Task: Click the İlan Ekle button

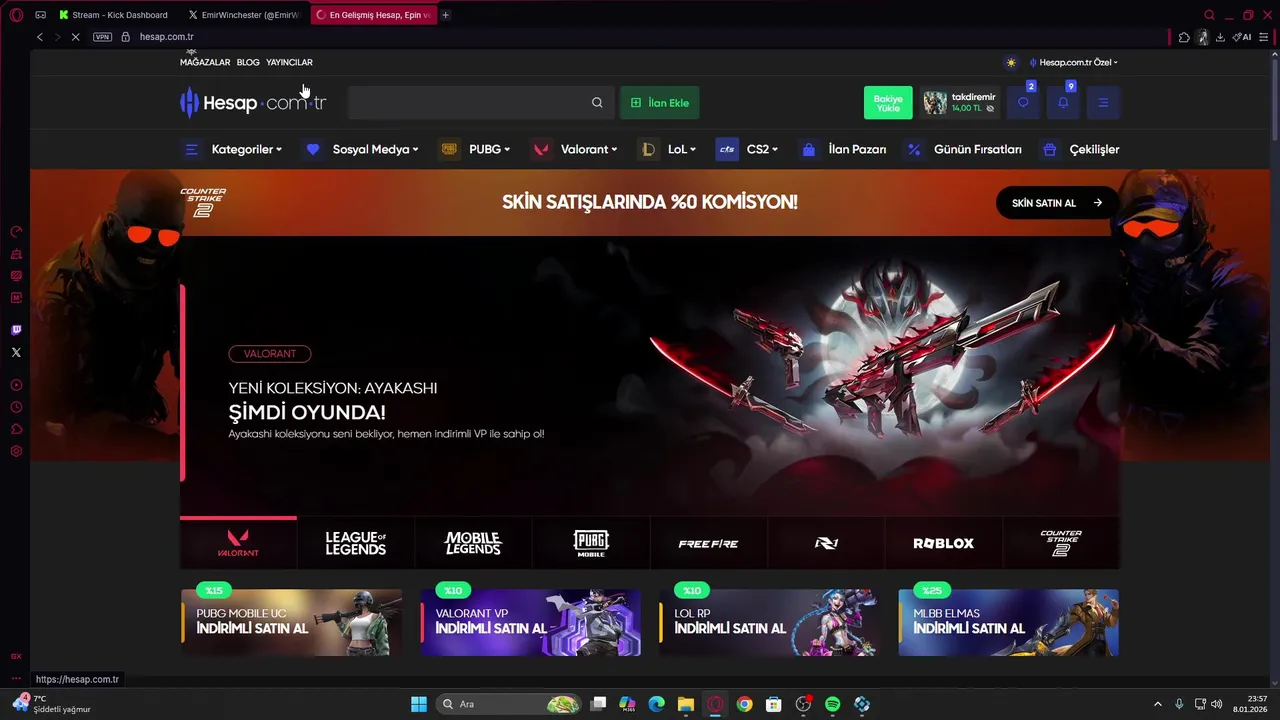Action: click(x=660, y=103)
